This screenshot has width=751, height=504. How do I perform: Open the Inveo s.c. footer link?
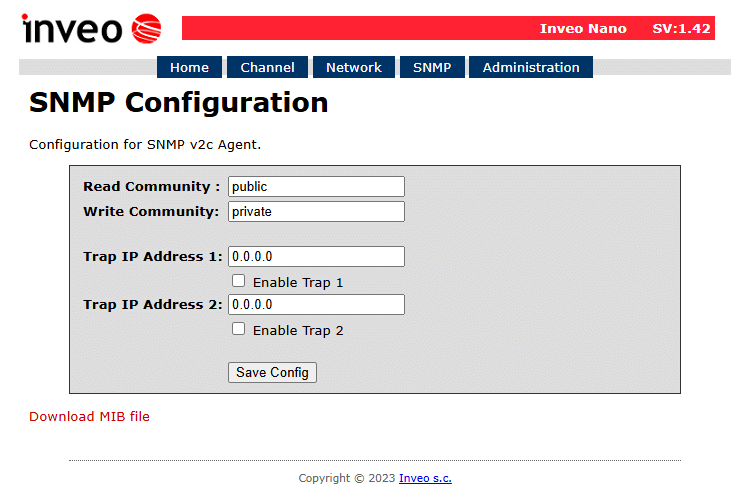tap(425, 478)
